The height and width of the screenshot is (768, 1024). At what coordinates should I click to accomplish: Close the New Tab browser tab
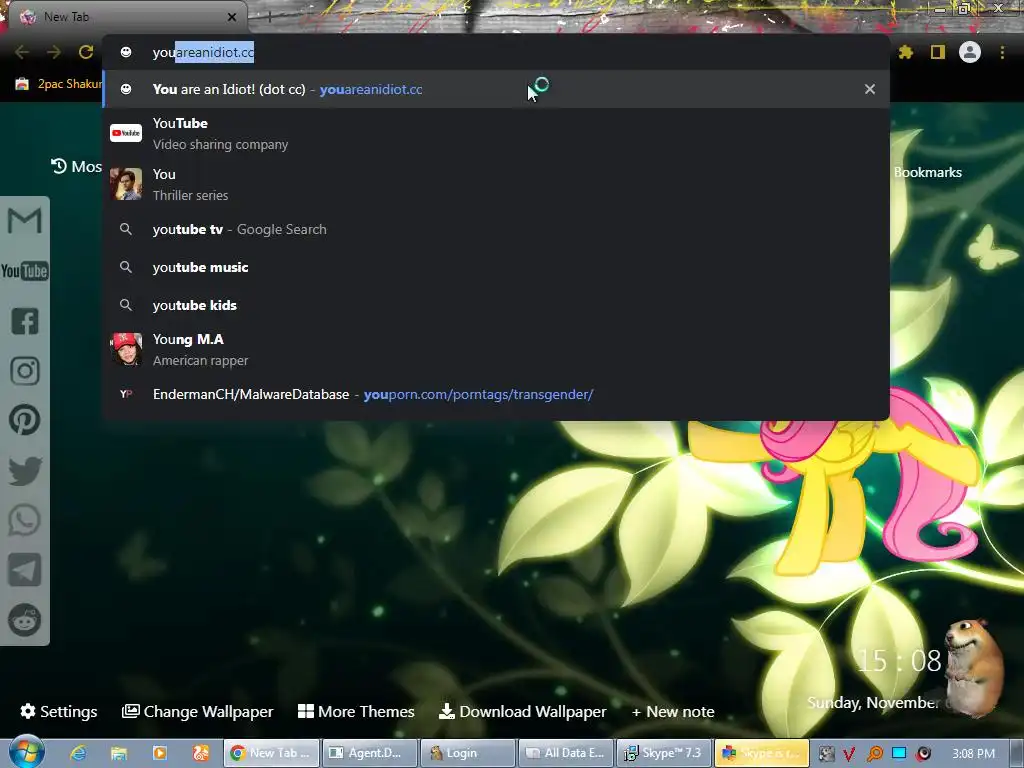pos(231,17)
